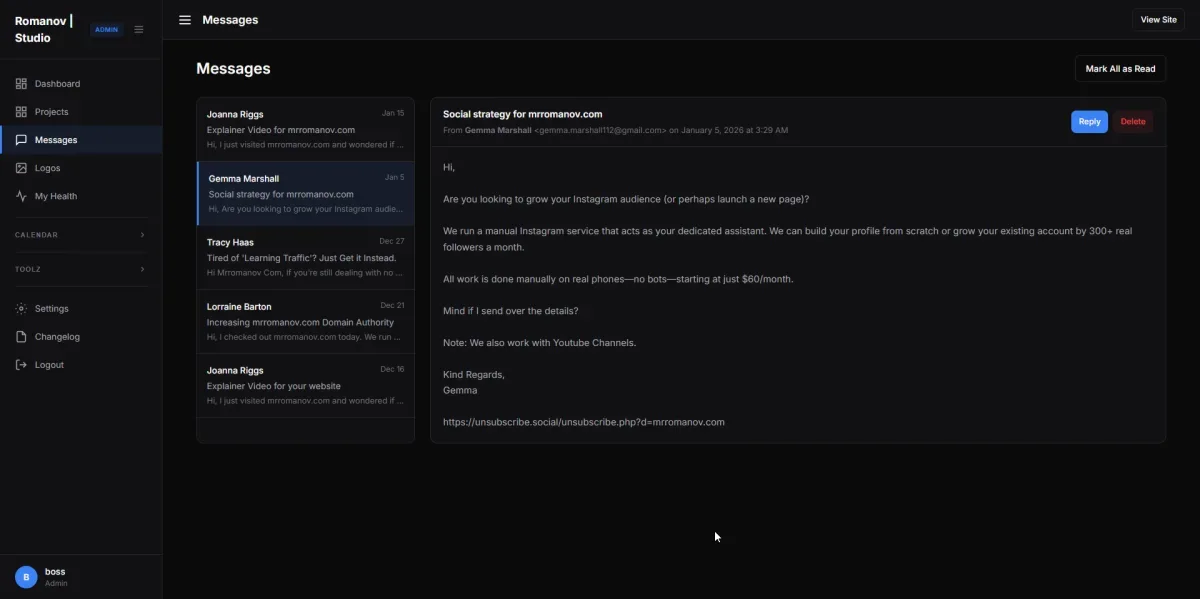Click the My Health pulse icon
The width and height of the screenshot is (1200, 599).
coord(21,196)
